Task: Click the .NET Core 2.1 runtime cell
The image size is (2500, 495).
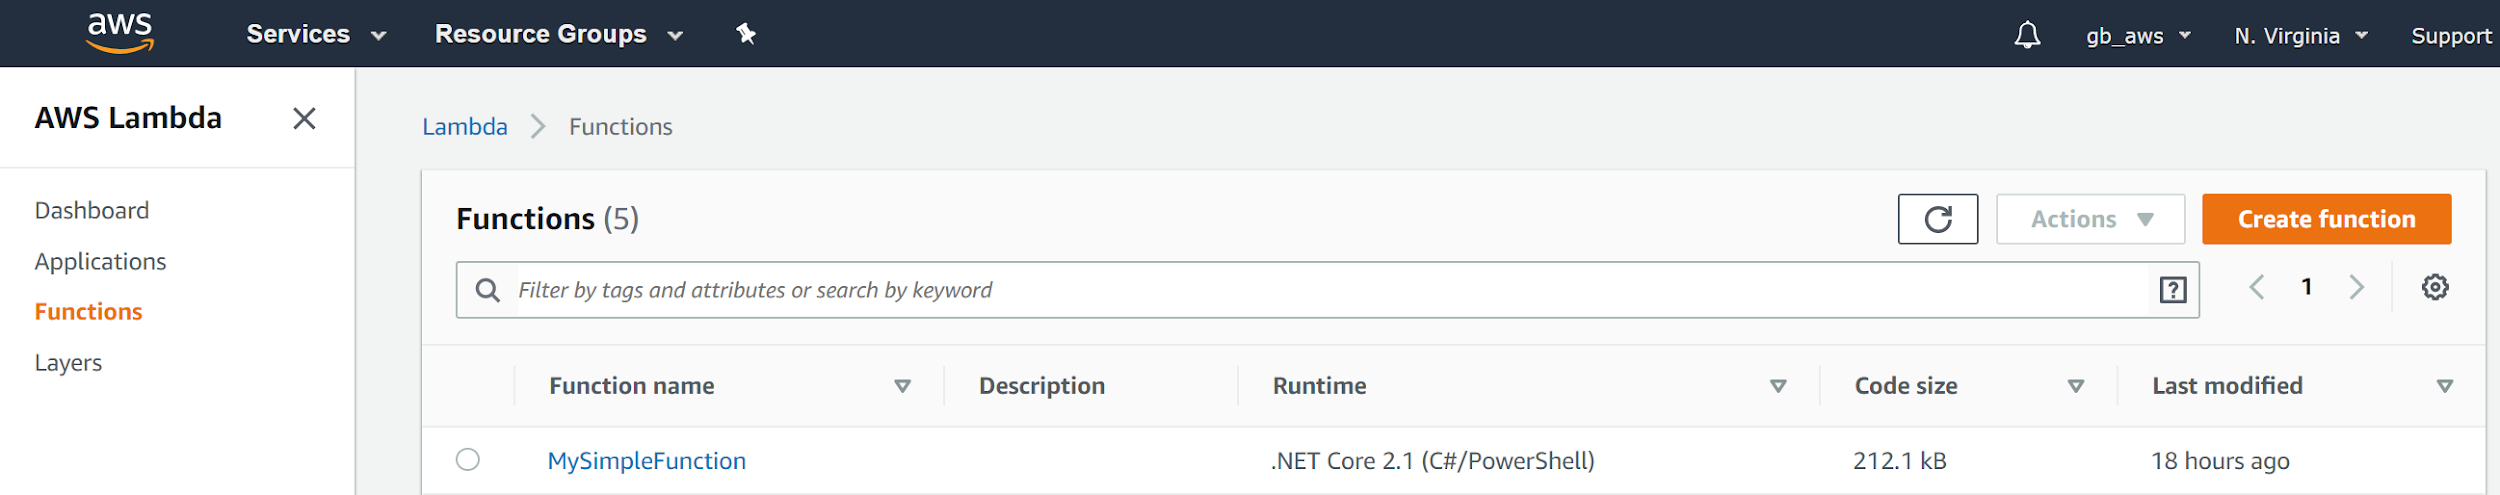Action: (x=1432, y=461)
